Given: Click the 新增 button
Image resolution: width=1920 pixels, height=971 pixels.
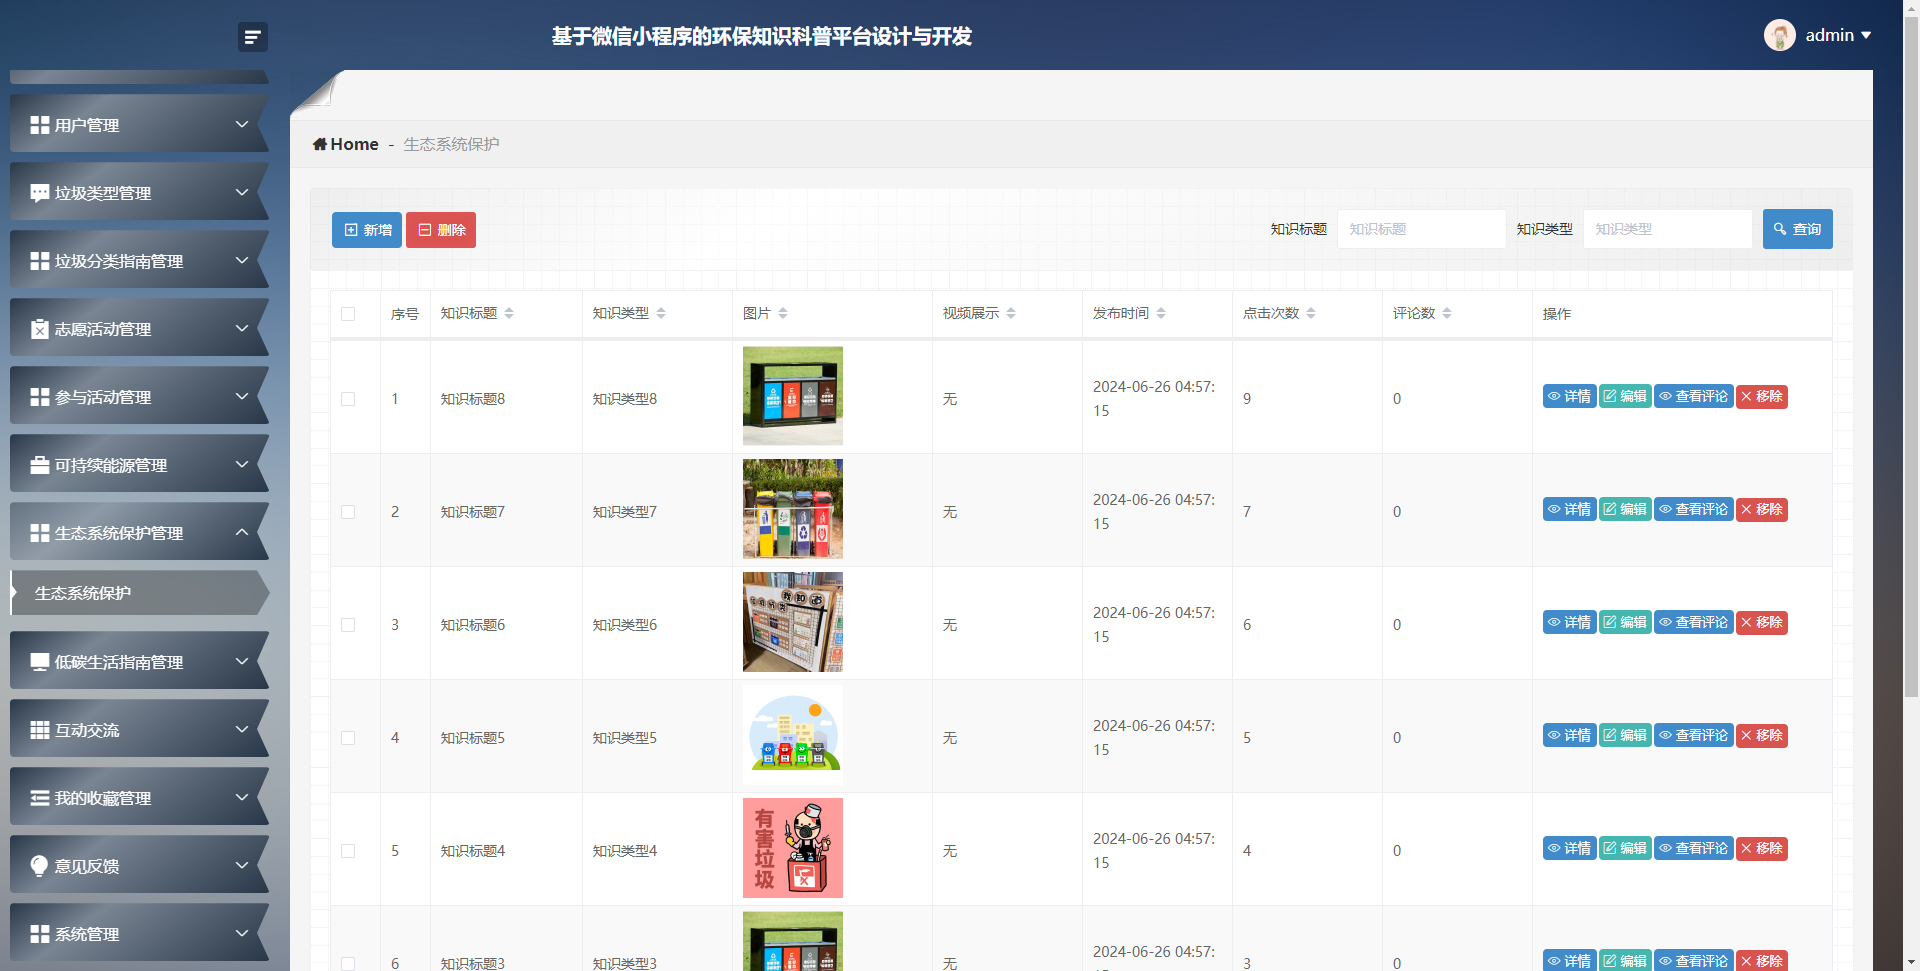Looking at the screenshot, I should tap(367, 230).
